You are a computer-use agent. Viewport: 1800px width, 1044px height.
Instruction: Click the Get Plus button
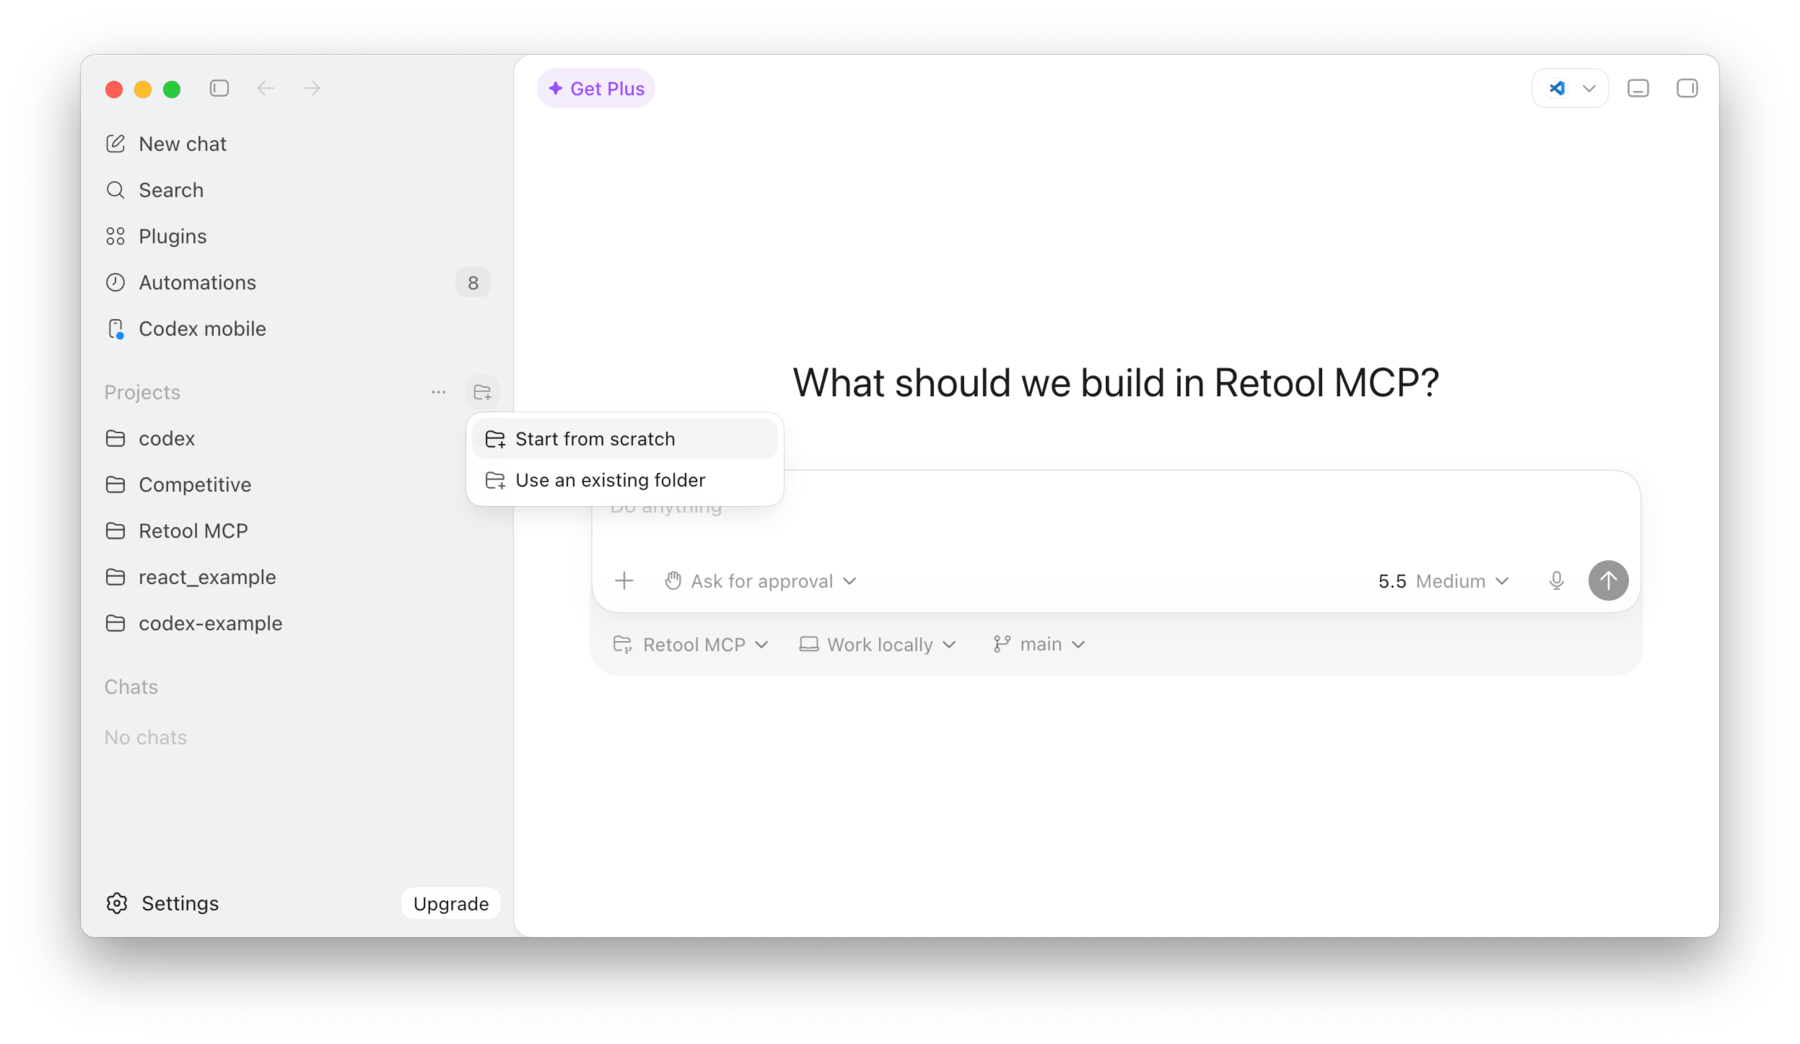click(x=596, y=88)
